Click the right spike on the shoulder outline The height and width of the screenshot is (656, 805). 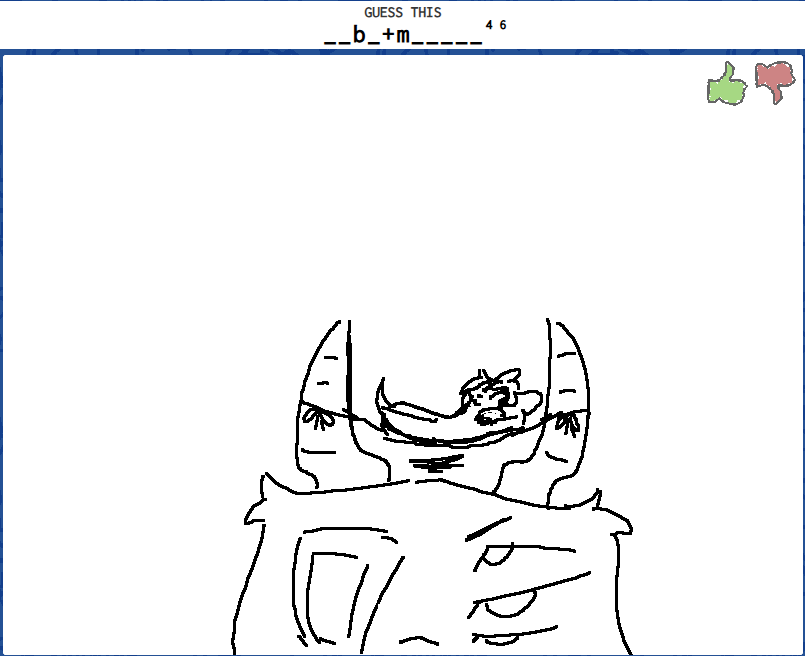[598, 497]
